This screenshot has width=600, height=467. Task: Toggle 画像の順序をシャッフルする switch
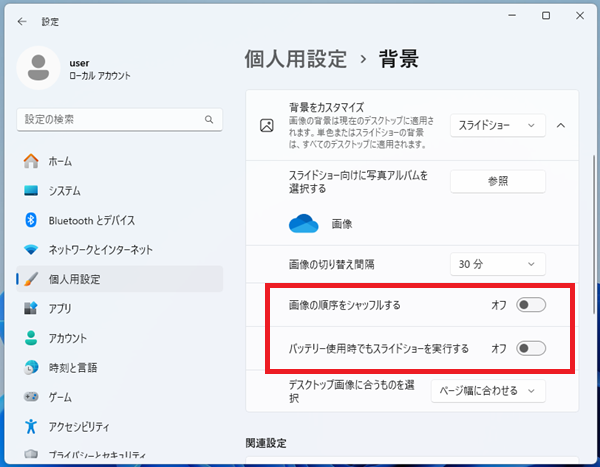click(530, 304)
